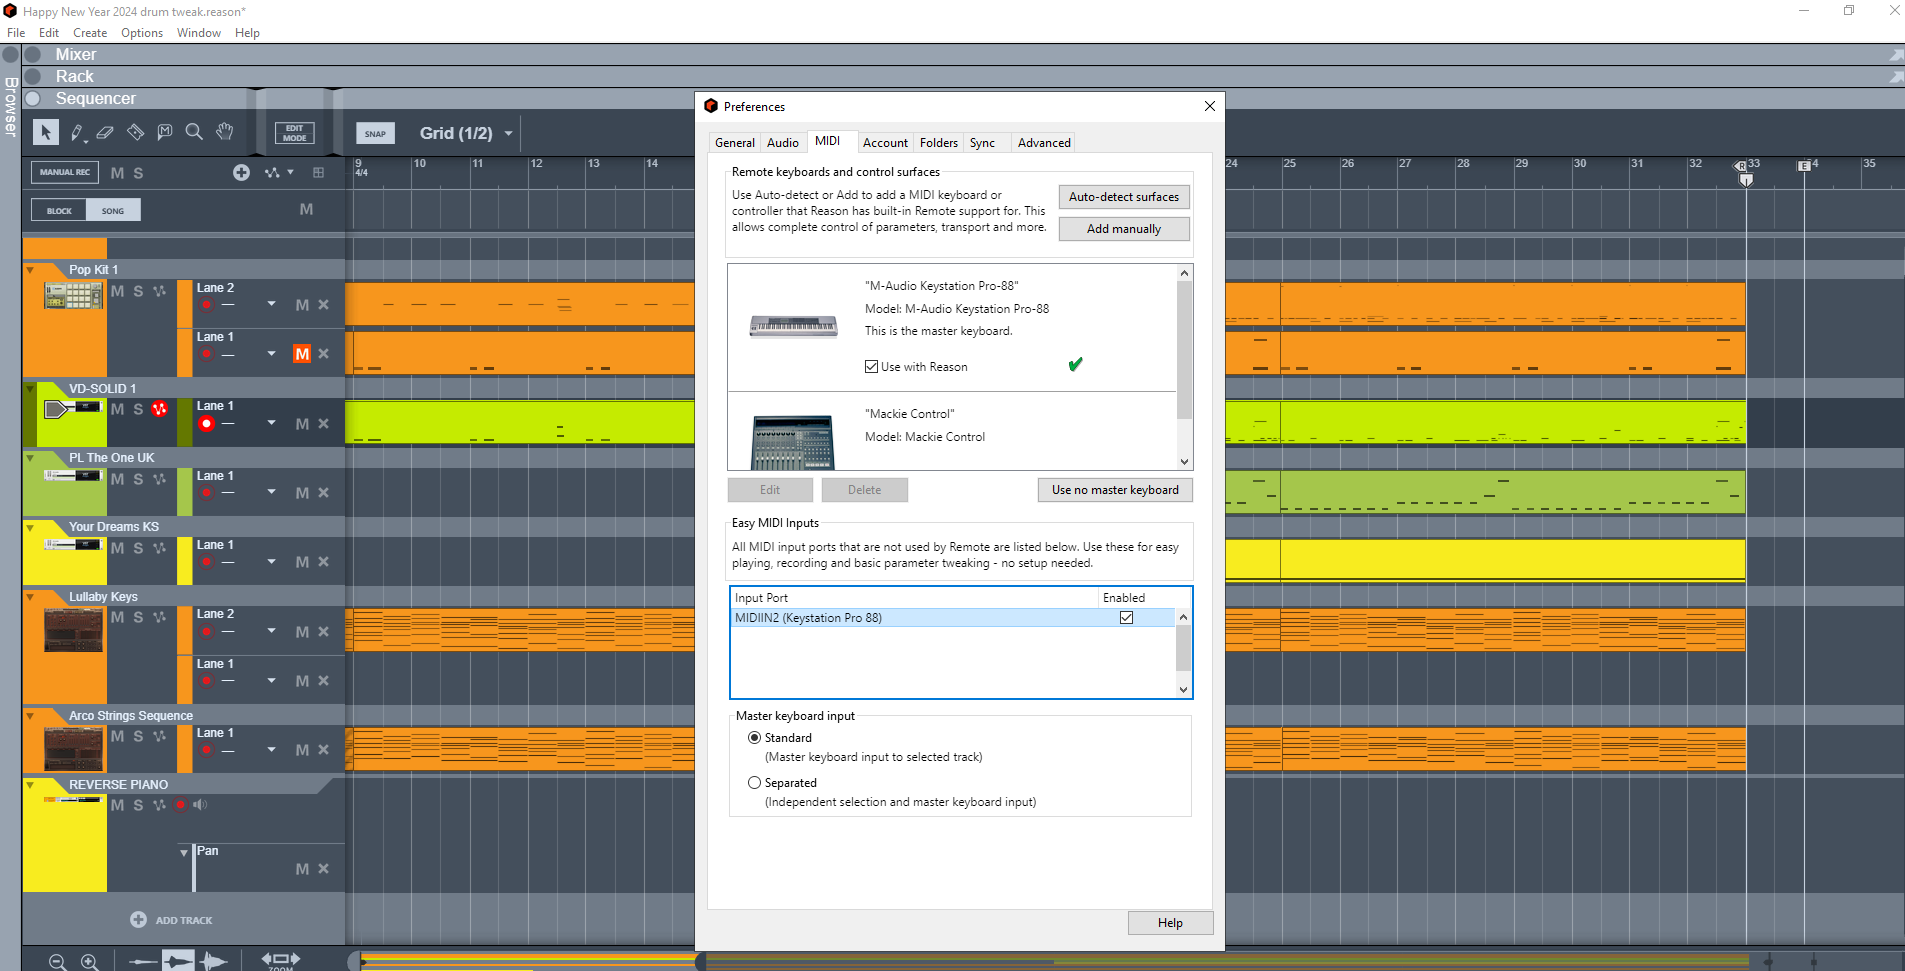Image resolution: width=1905 pixels, height=971 pixels.
Task: Toggle record enable on VD-SOLID 1 Lane 1
Action: [x=206, y=424]
